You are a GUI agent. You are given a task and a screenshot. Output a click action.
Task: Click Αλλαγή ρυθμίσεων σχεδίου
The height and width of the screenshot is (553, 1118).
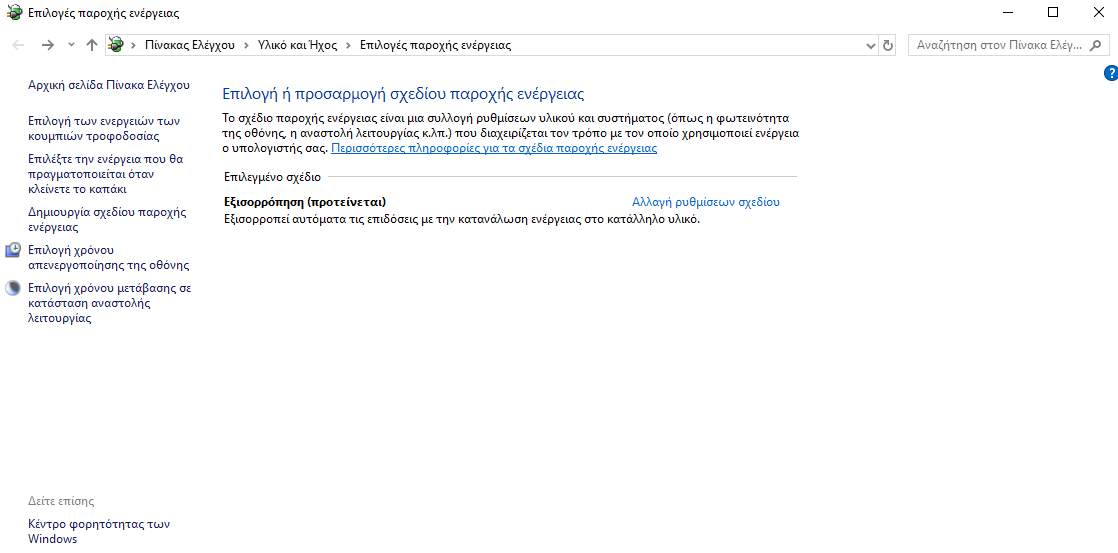(x=706, y=202)
